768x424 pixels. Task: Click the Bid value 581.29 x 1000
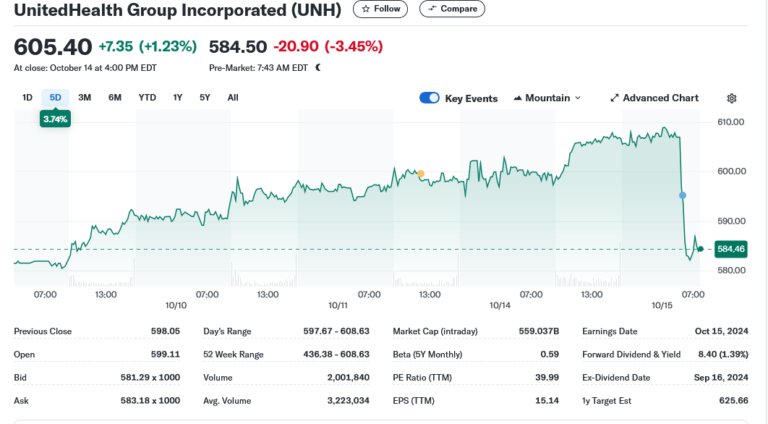click(x=150, y=377)
